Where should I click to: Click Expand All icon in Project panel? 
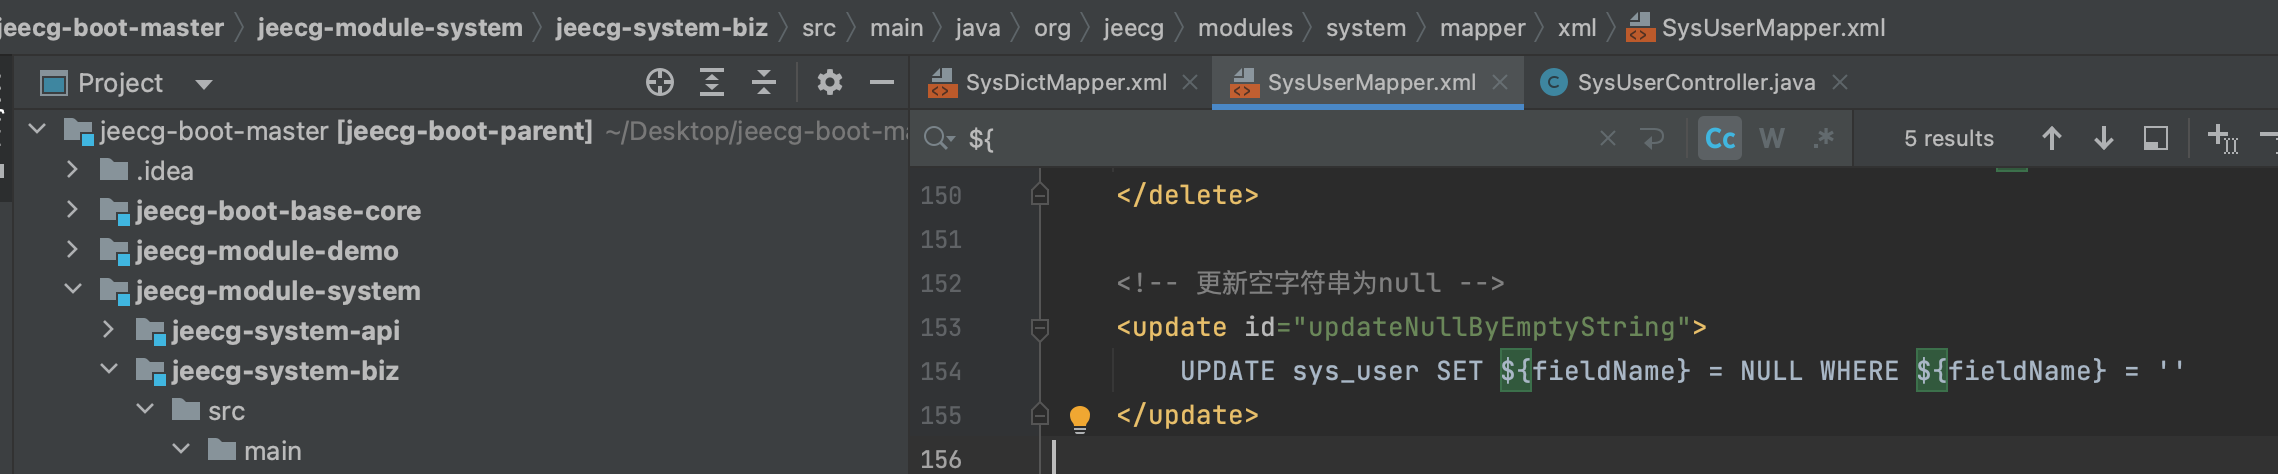click(712, 82)
